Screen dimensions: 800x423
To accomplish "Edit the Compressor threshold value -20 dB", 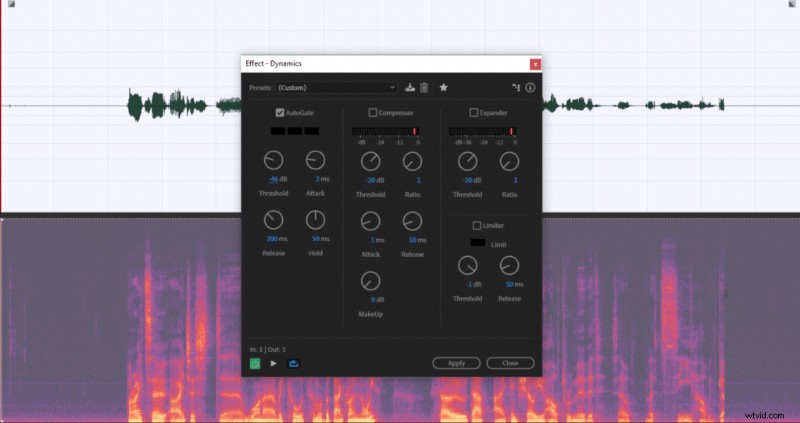I will pyautogui.click(x=370, y=180).
